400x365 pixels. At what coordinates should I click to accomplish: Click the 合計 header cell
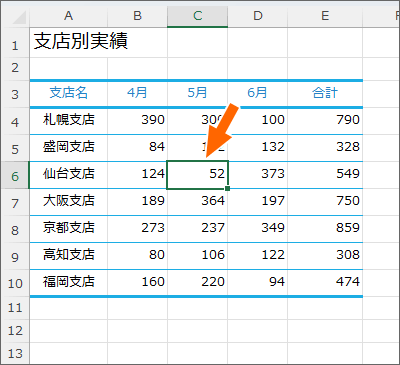point(325,93)
